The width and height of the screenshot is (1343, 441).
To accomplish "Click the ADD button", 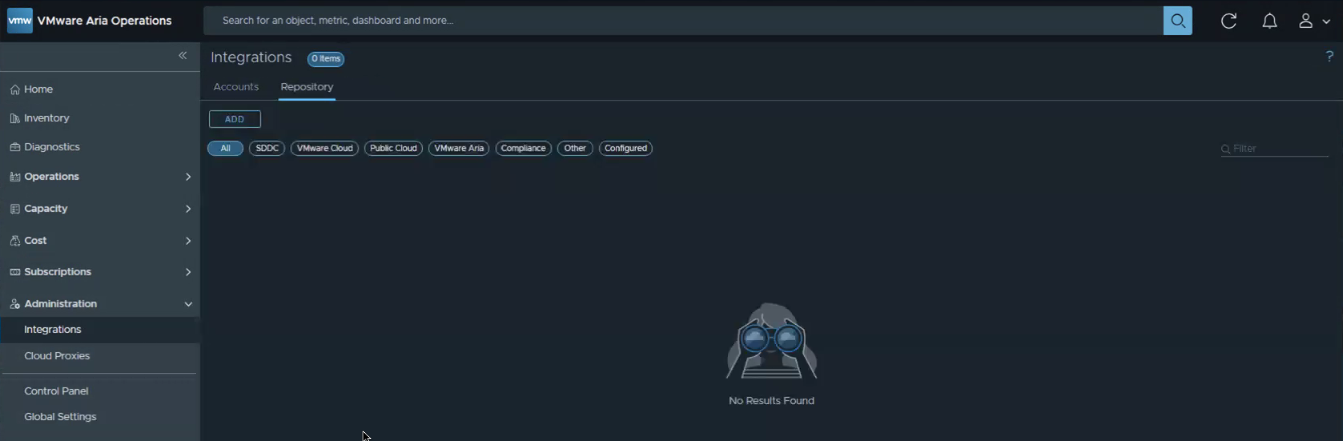I will pyautogui.click(x=235, y=119).
